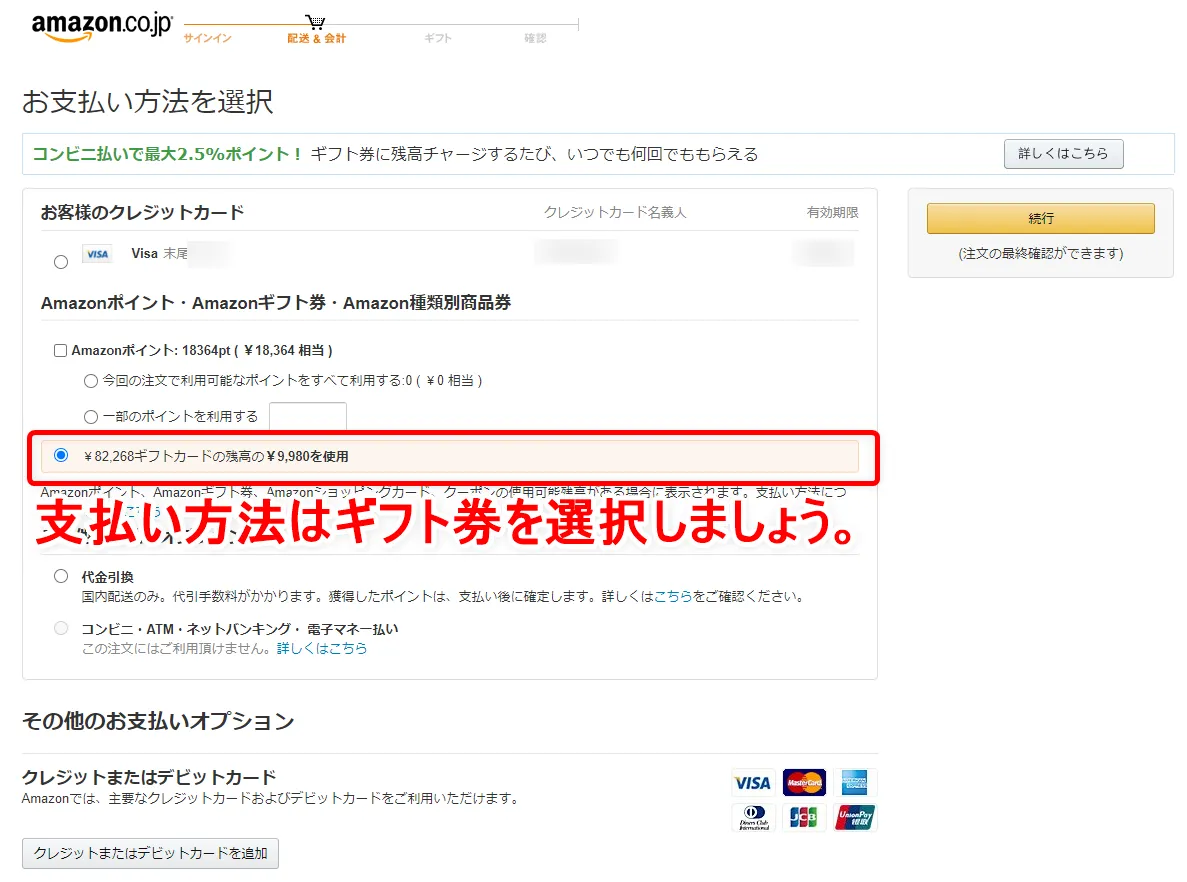This screenshot has height=882, width=1187.
Task: Click the small Visa logo beside saved card
Action: pyautogui.click(x=97, y=254)
